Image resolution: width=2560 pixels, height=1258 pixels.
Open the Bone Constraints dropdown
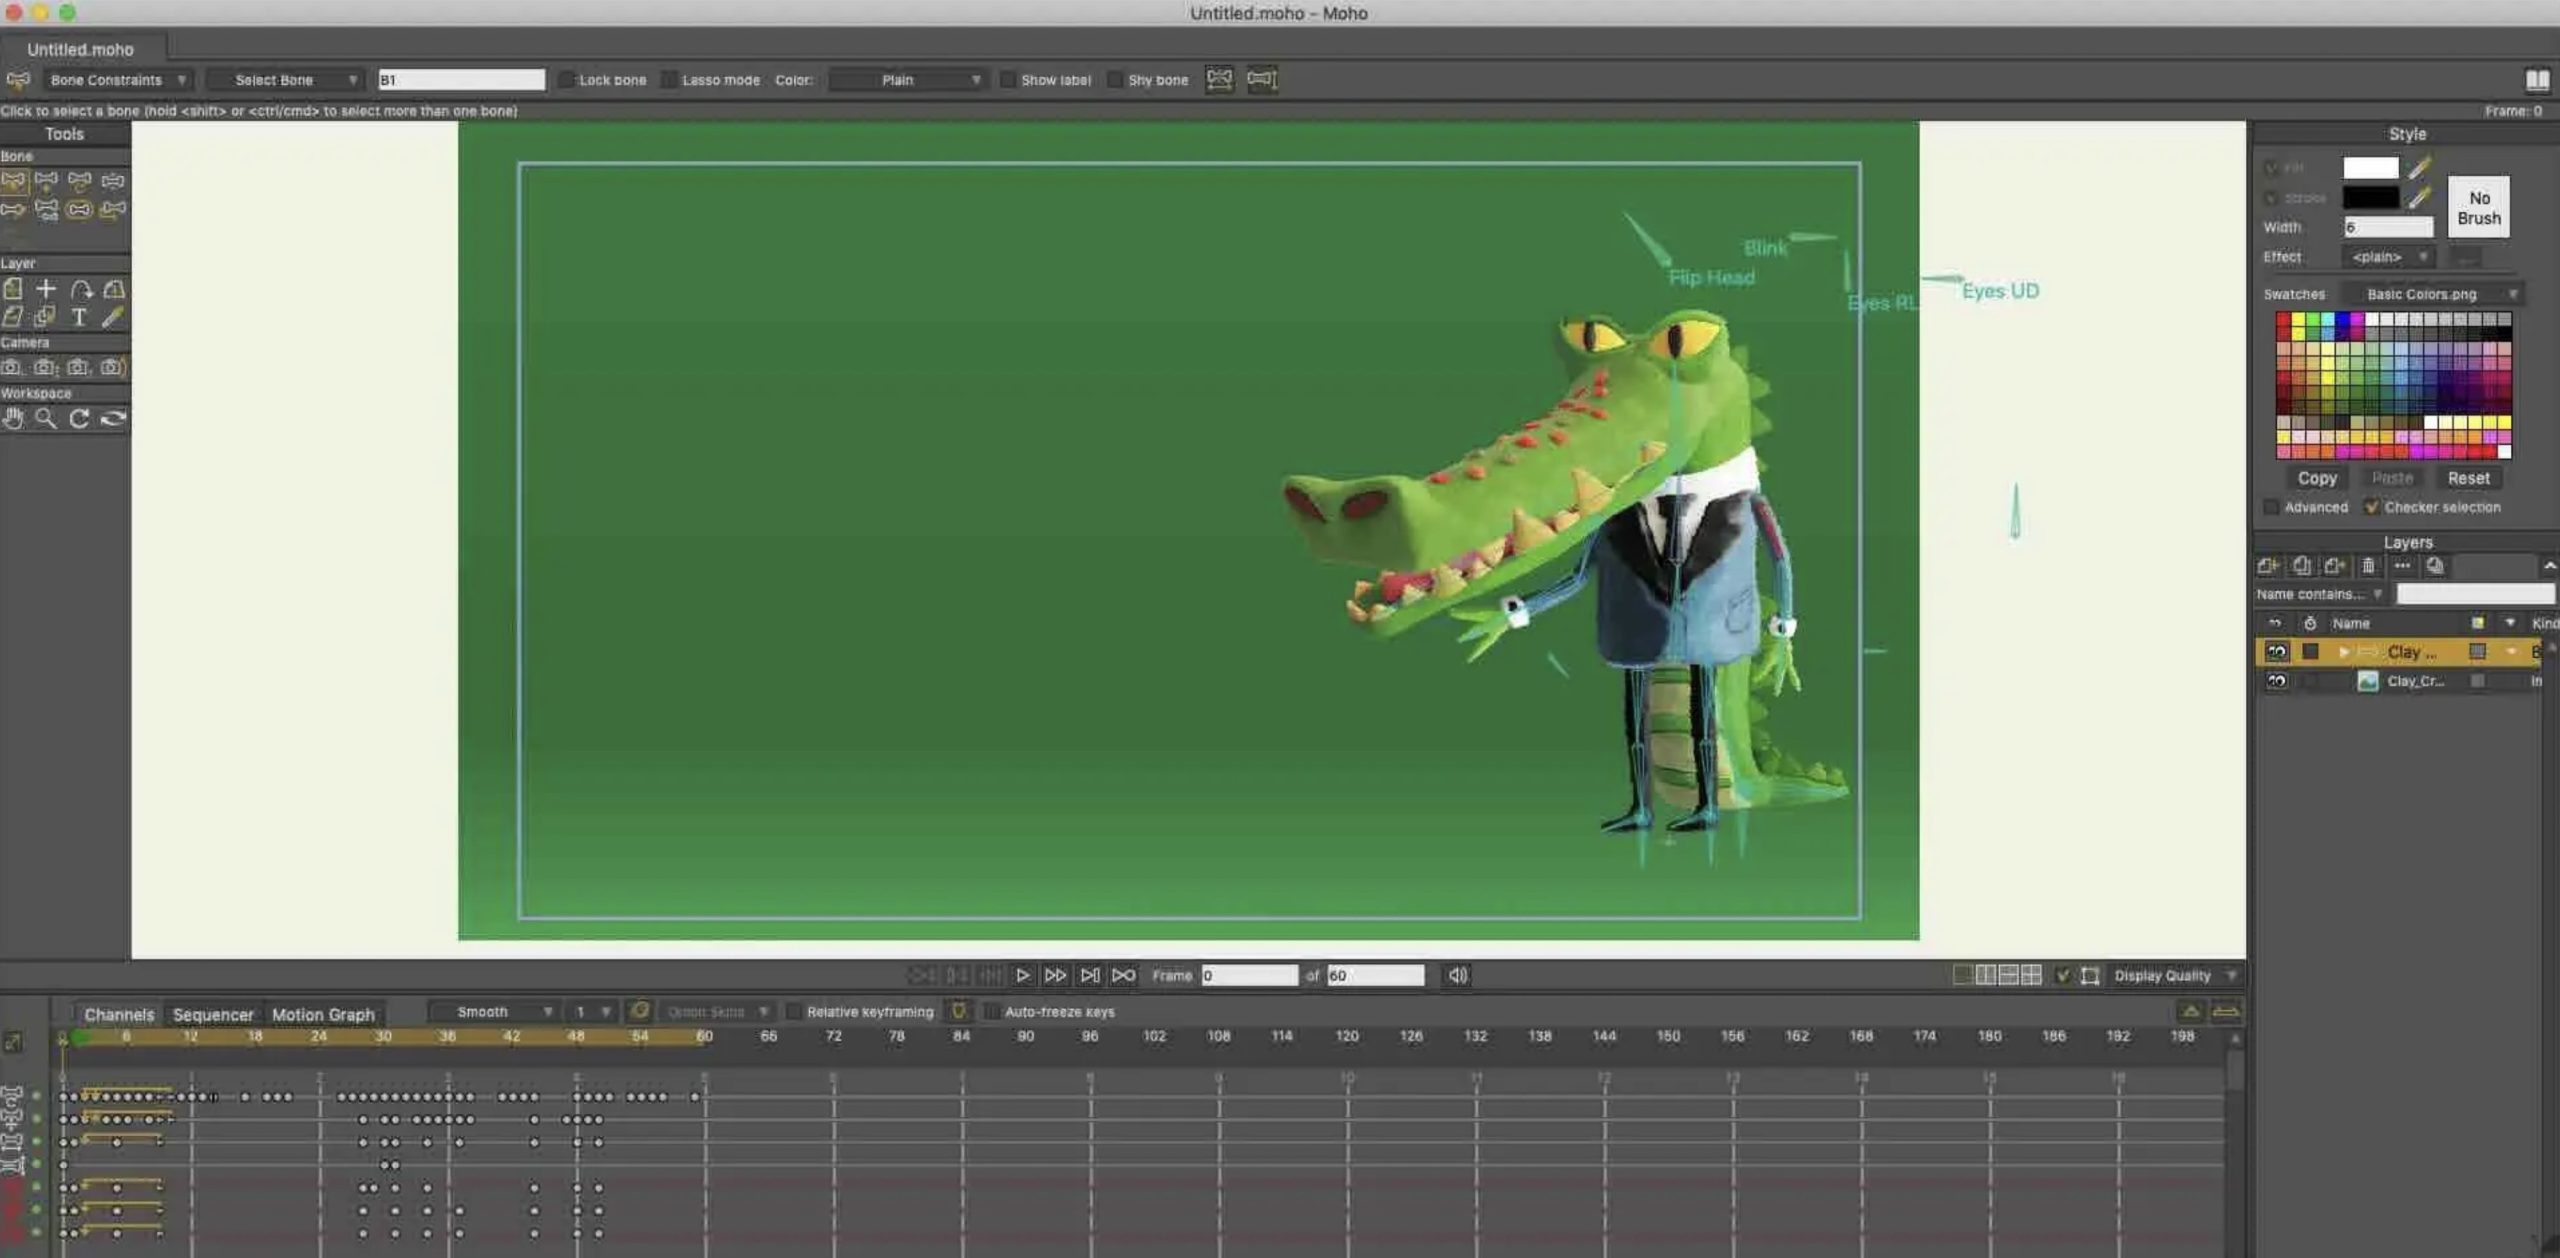pyautogui.click(x=117, y=80)
